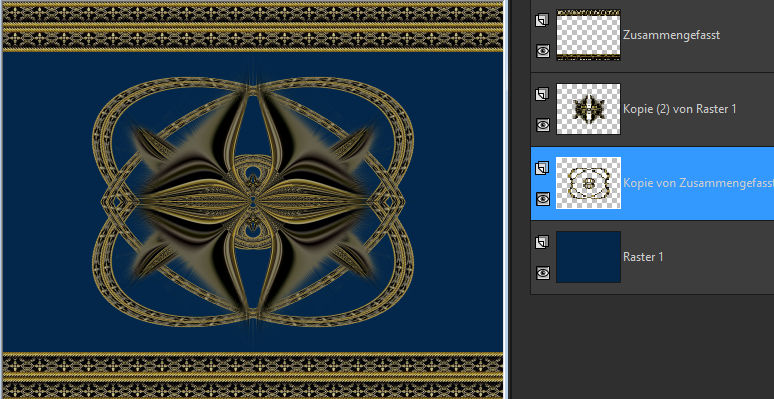Click the bottom golden border strip on canvas

click(253, 375)
